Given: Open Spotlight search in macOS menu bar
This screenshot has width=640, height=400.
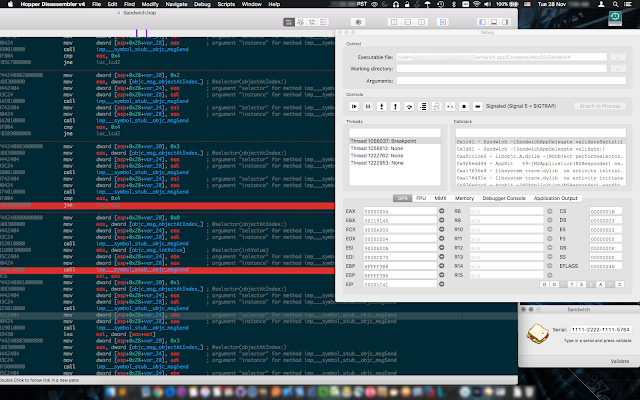Looking at the screenshot, I should tap(615, 4).
